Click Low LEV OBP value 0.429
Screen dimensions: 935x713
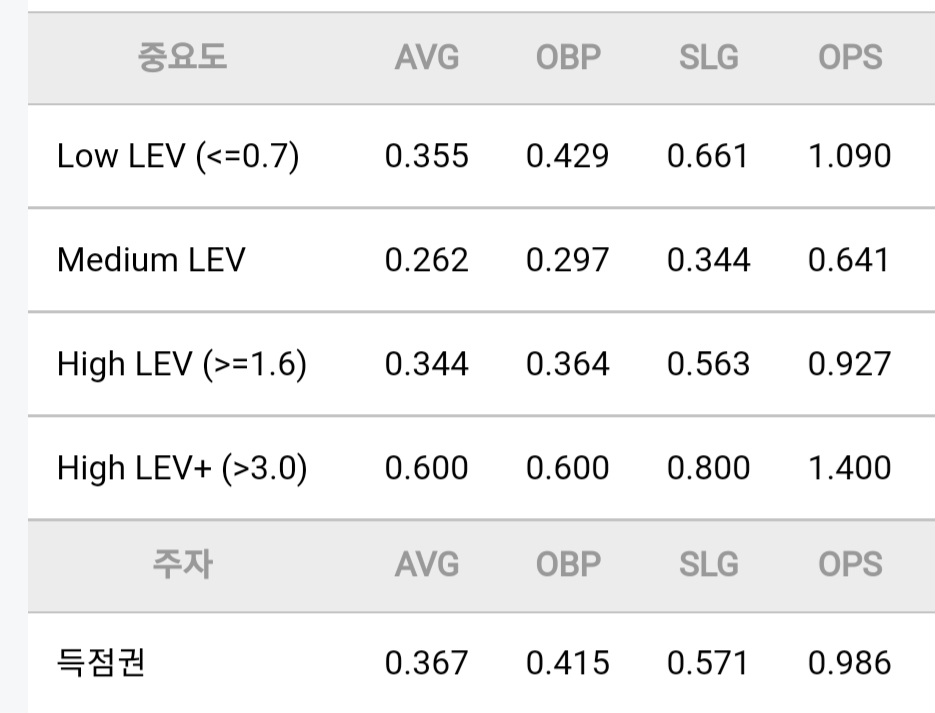pyautogui.click(x=568, y=156)
